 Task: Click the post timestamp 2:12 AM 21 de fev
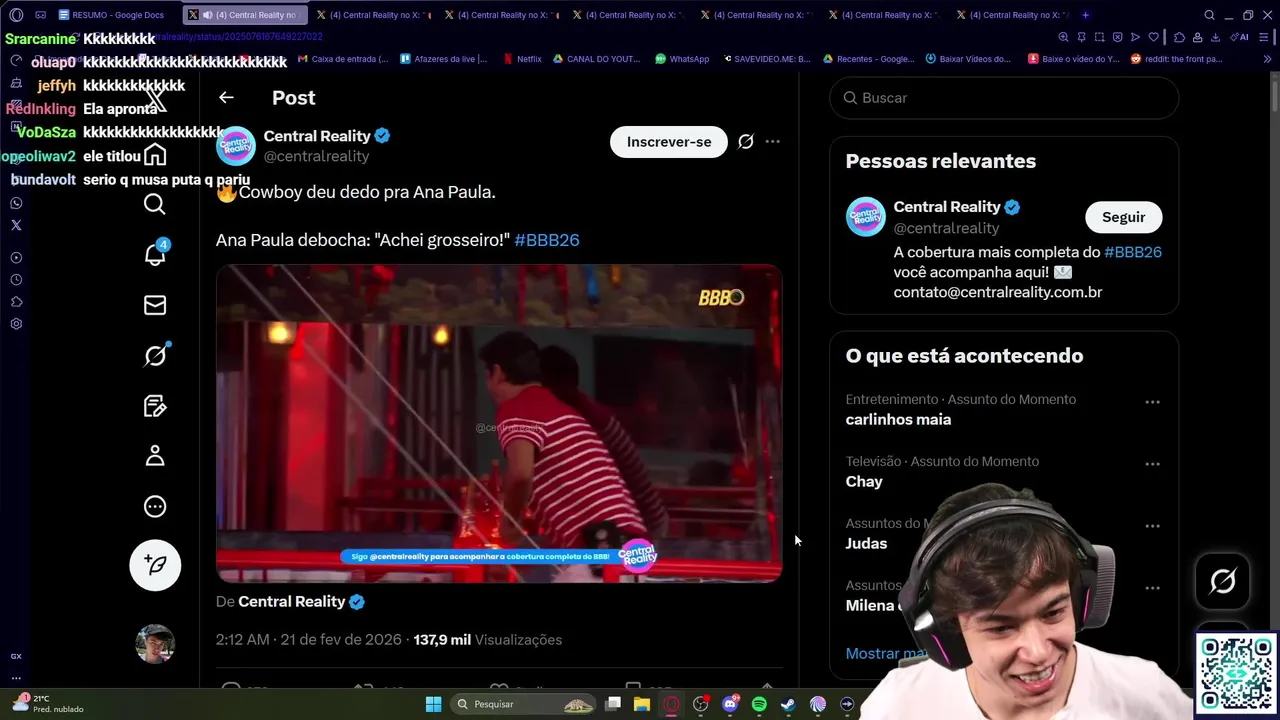point(308,640)
